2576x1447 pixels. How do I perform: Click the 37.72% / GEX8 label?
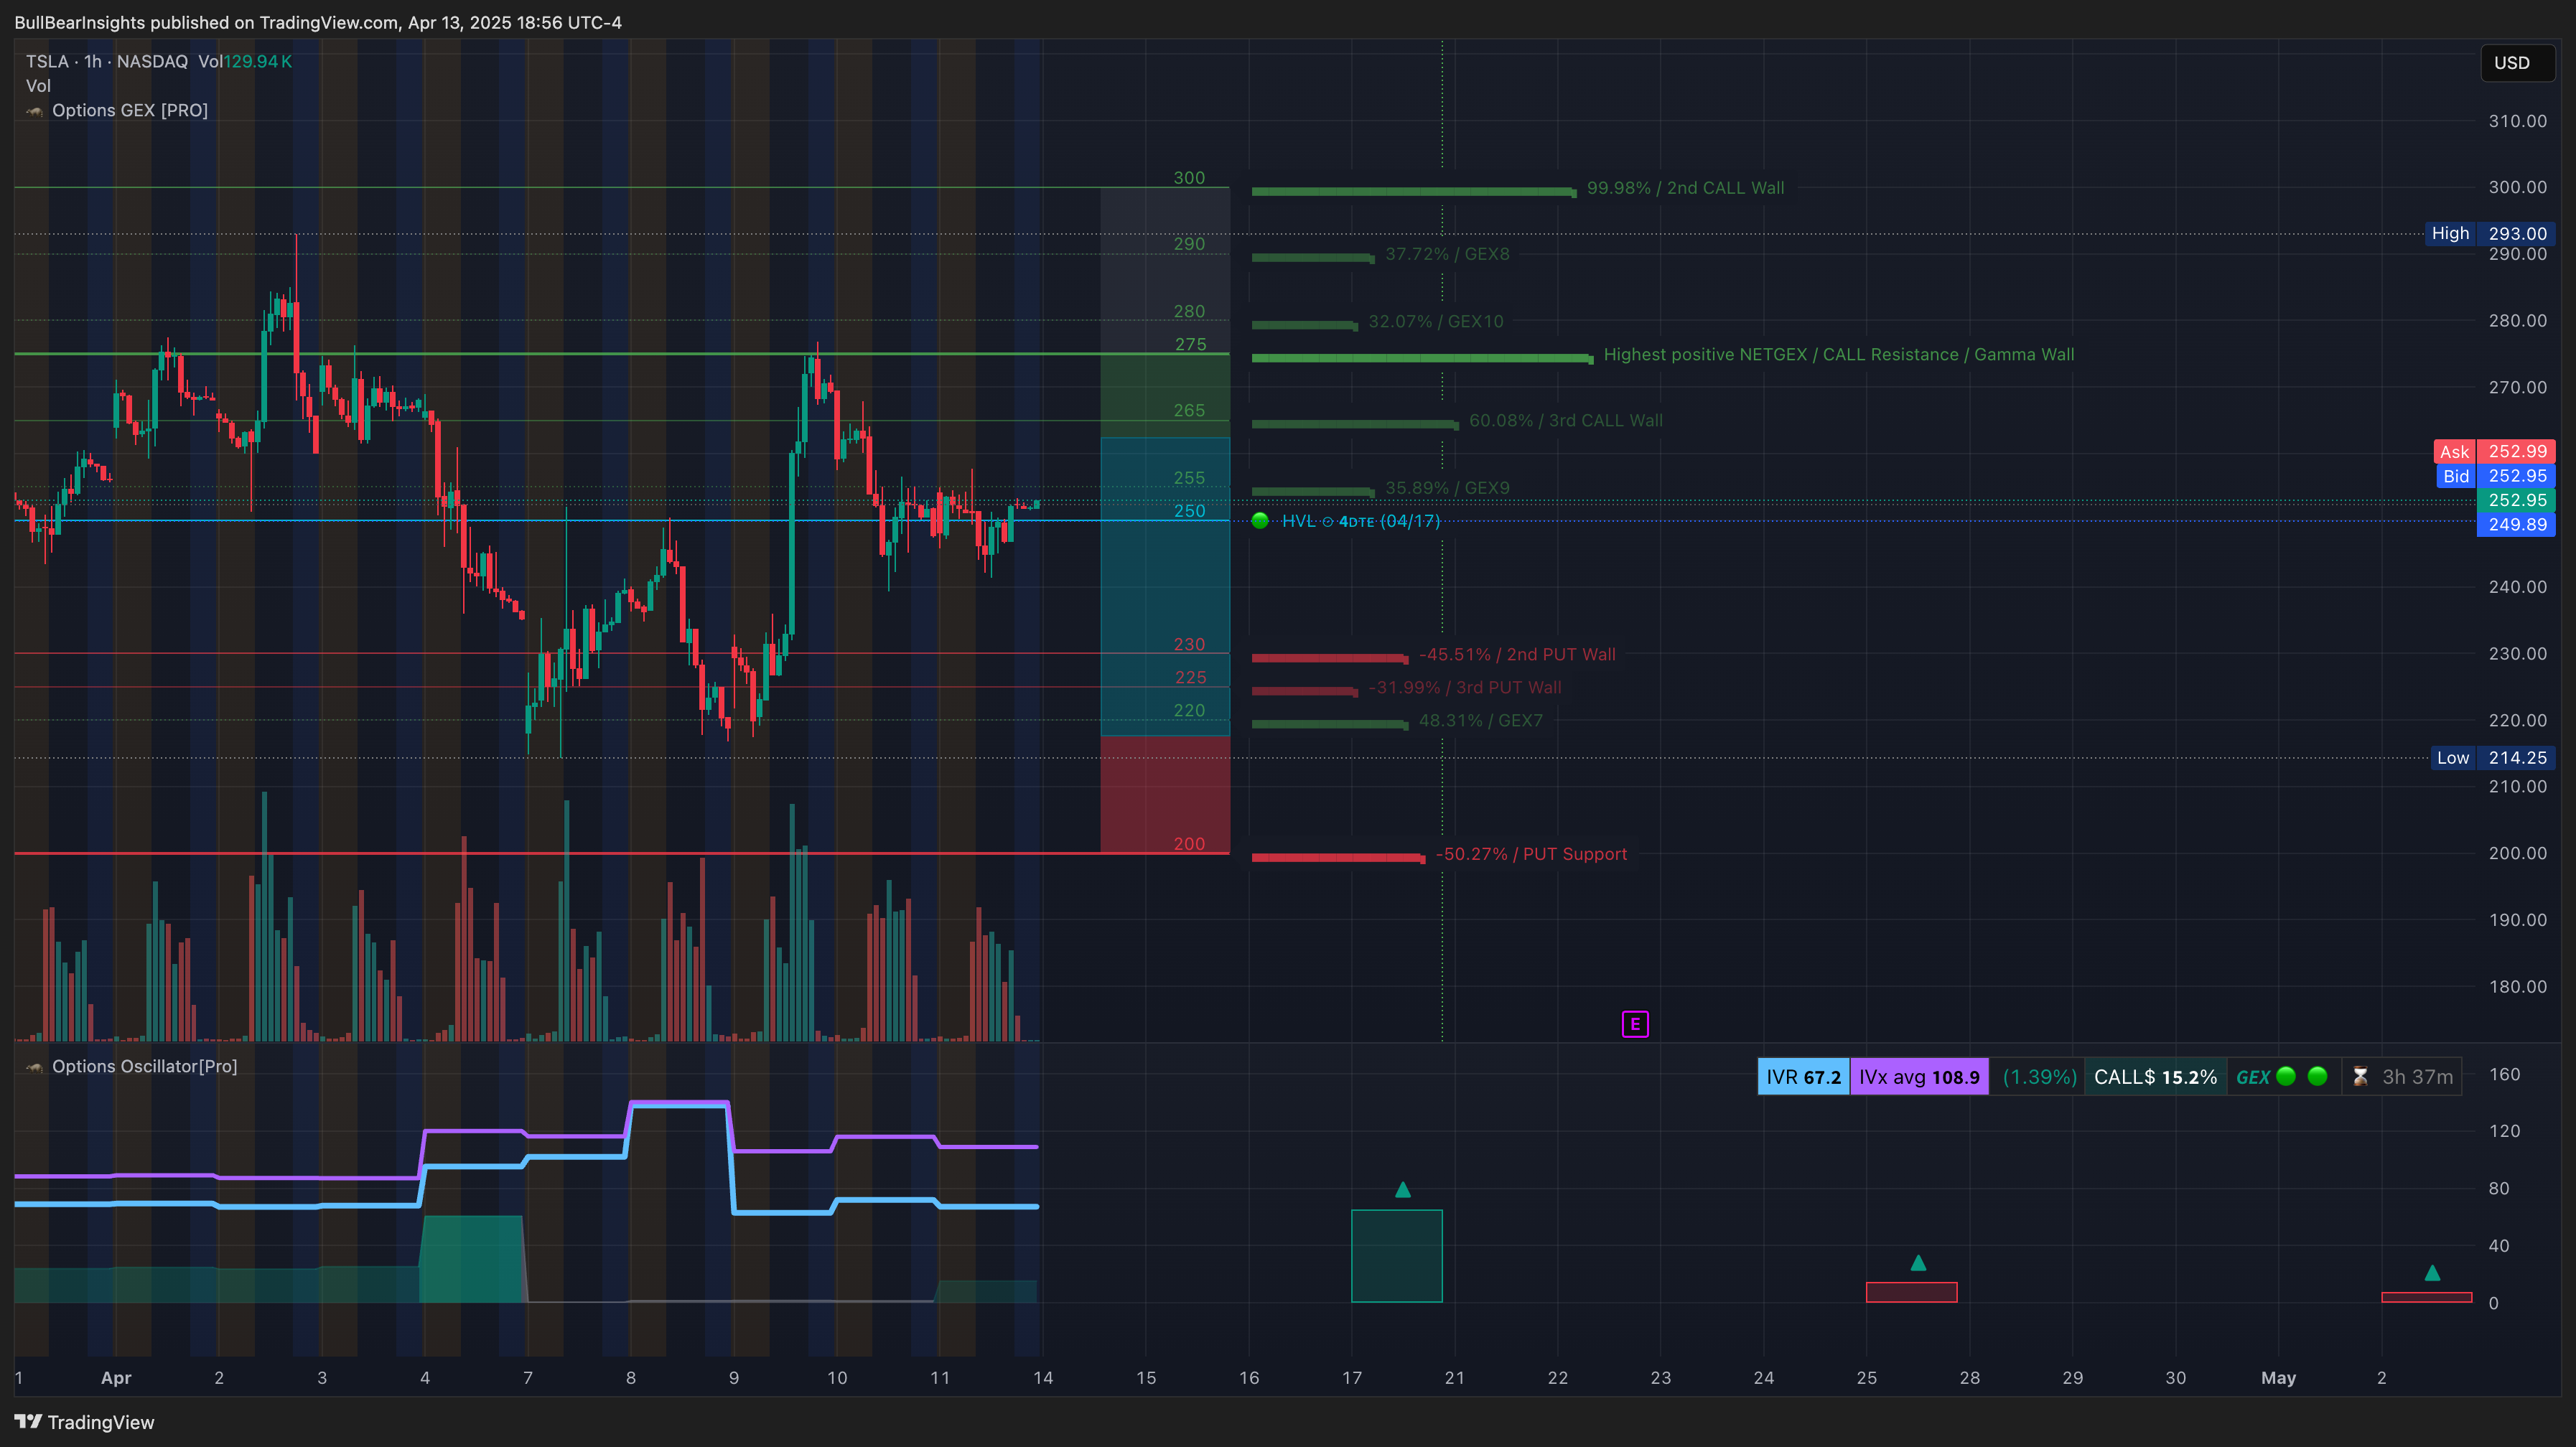click(x=1447, y=254)
